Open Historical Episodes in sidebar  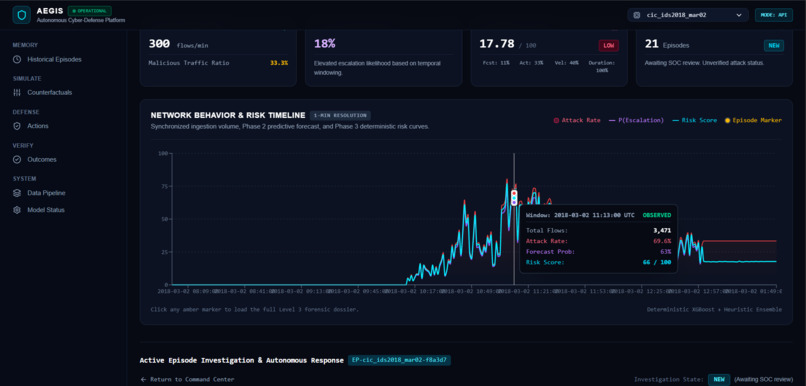coord(54,59)
